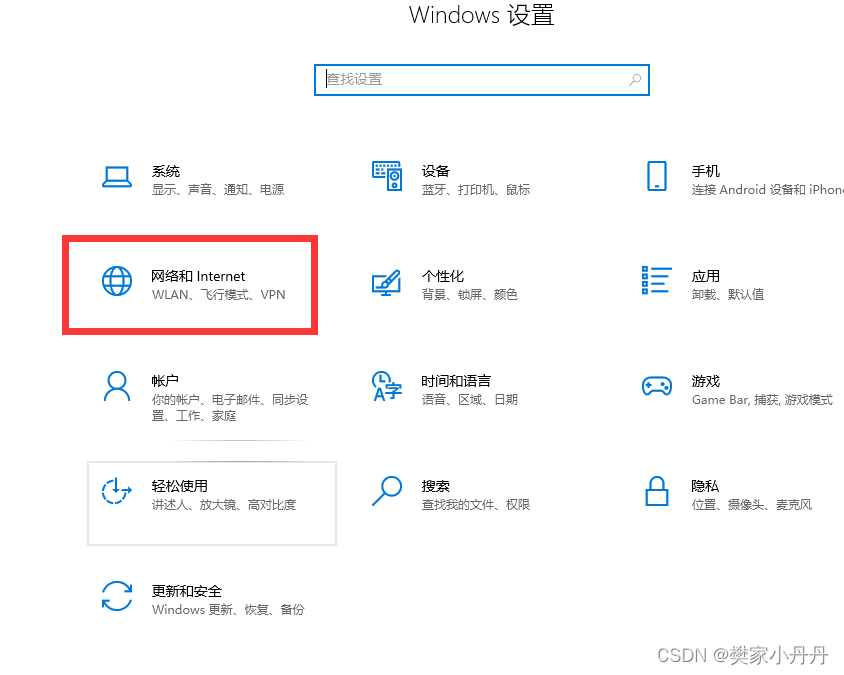Click the 查找我的文件、权限 description
The height and width of the screenshot is (675, 844).
476,504
